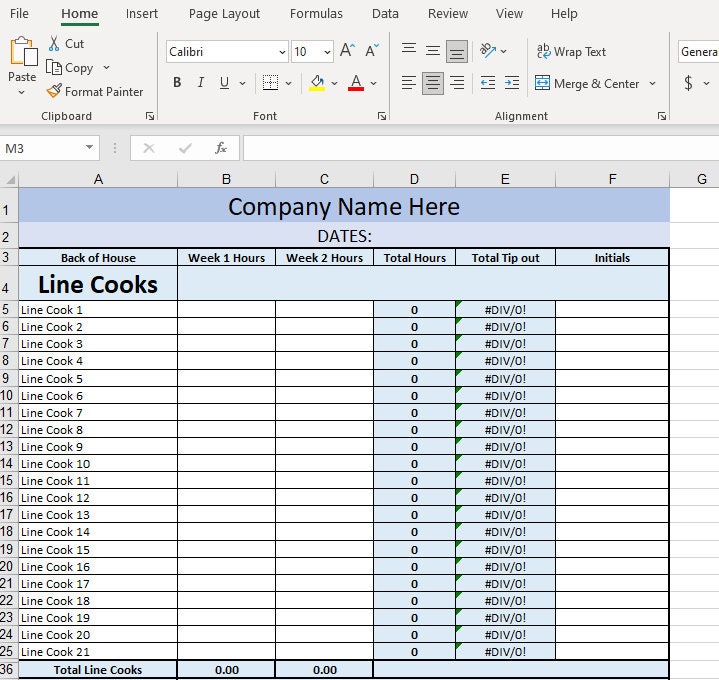Screen dimensions: 719x680
Task: Open the font size dropdown
Action: (x=327, y=52)
